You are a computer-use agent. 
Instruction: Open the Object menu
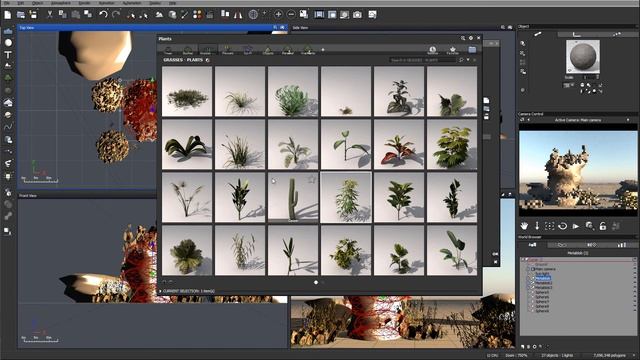point(37,3)
